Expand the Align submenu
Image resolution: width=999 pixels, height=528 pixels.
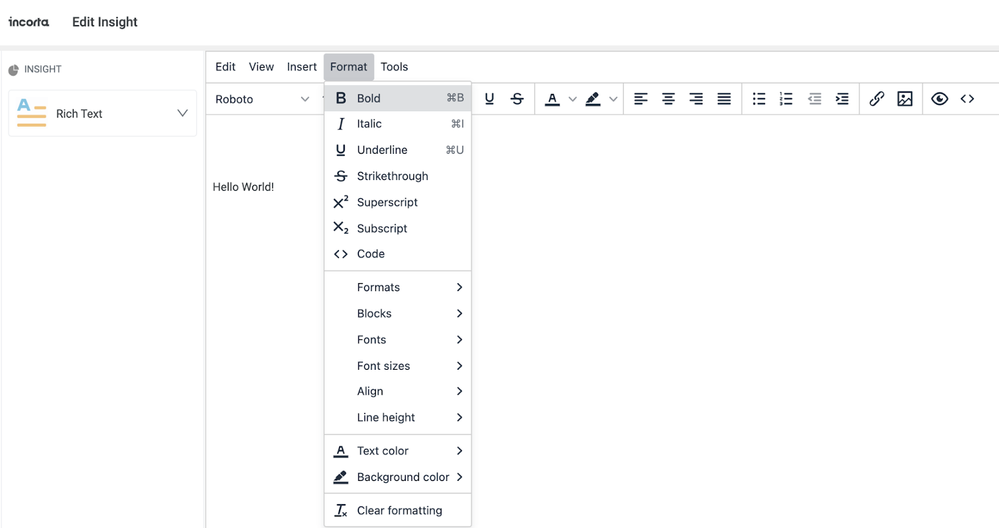pos(398,391)
